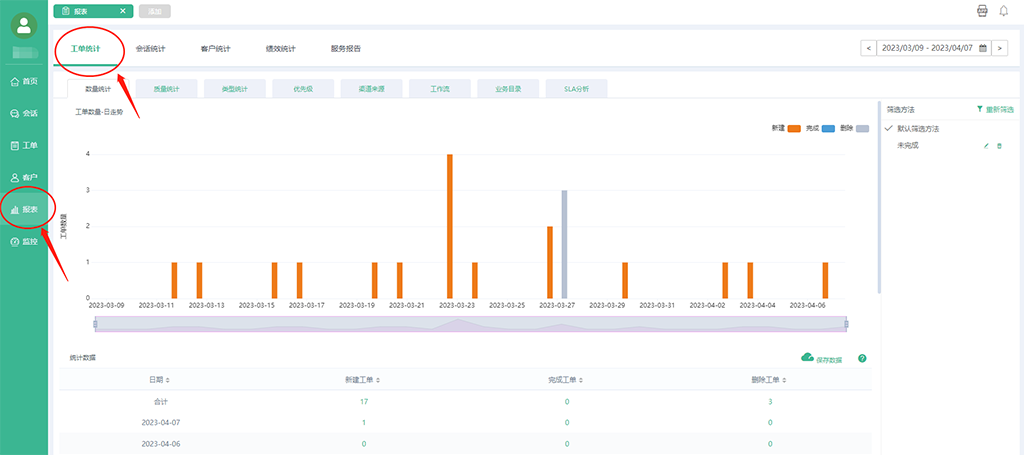This screenshot has width=1024, height=455.
Task: Open 工单 tickets in the sidebar
Action: point(24,146)
